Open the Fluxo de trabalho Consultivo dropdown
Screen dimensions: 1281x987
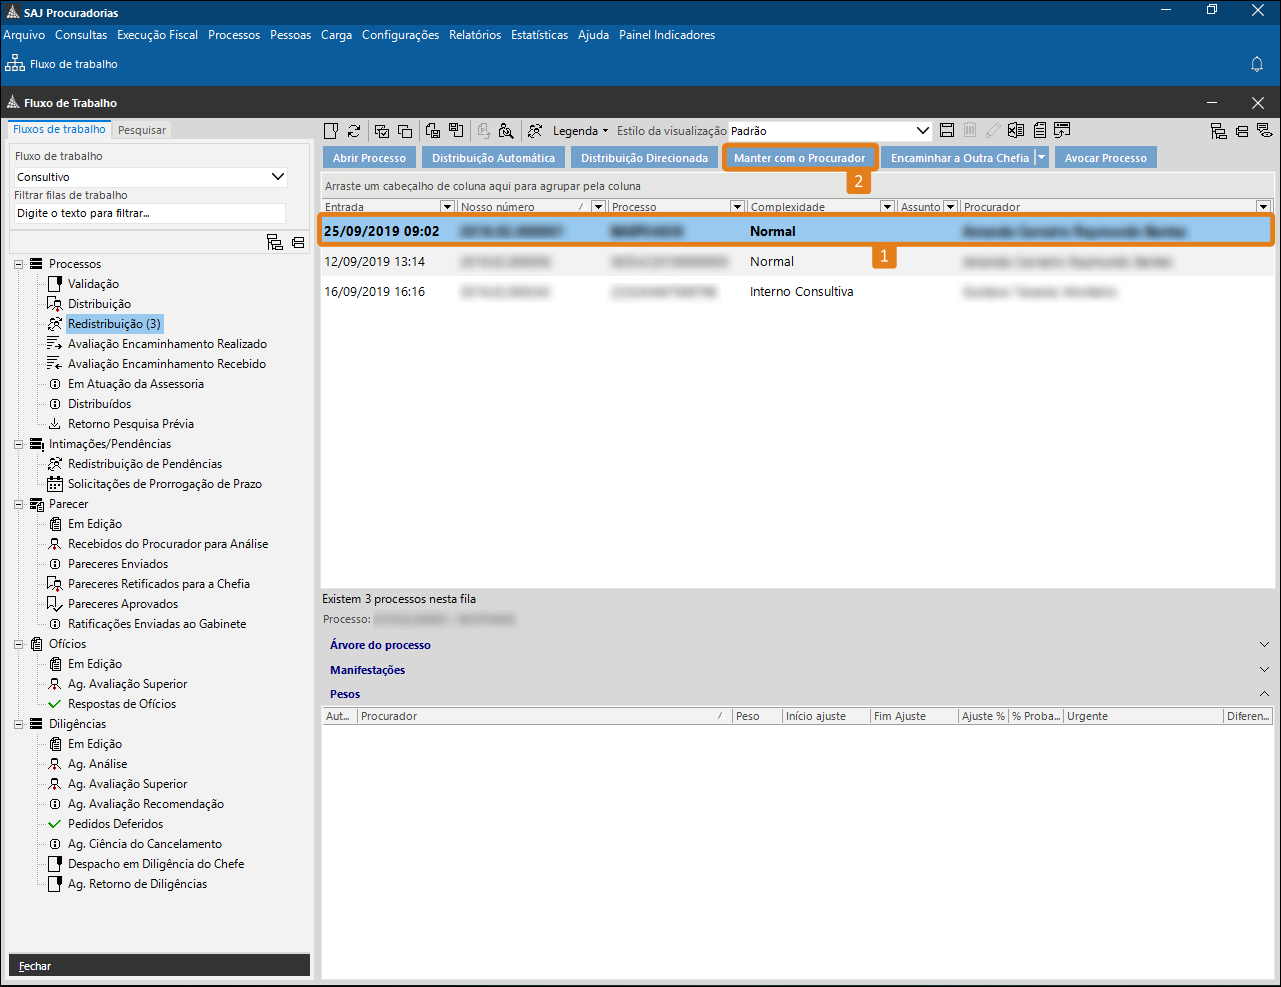point(278,177)
